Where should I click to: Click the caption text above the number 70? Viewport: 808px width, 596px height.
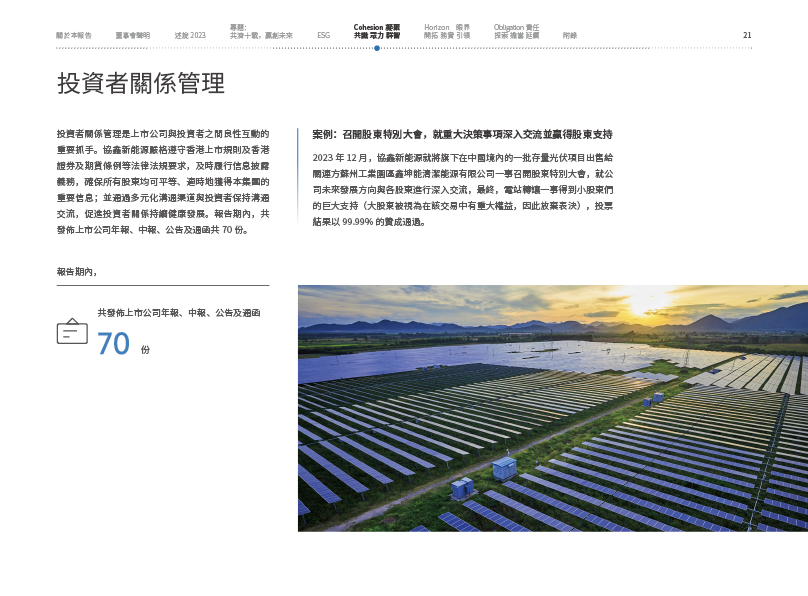coord(178,313)
